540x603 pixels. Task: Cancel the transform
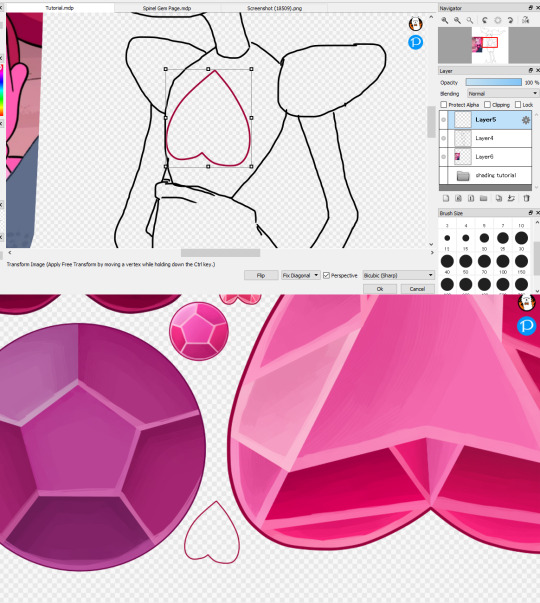tap(417, 289)
